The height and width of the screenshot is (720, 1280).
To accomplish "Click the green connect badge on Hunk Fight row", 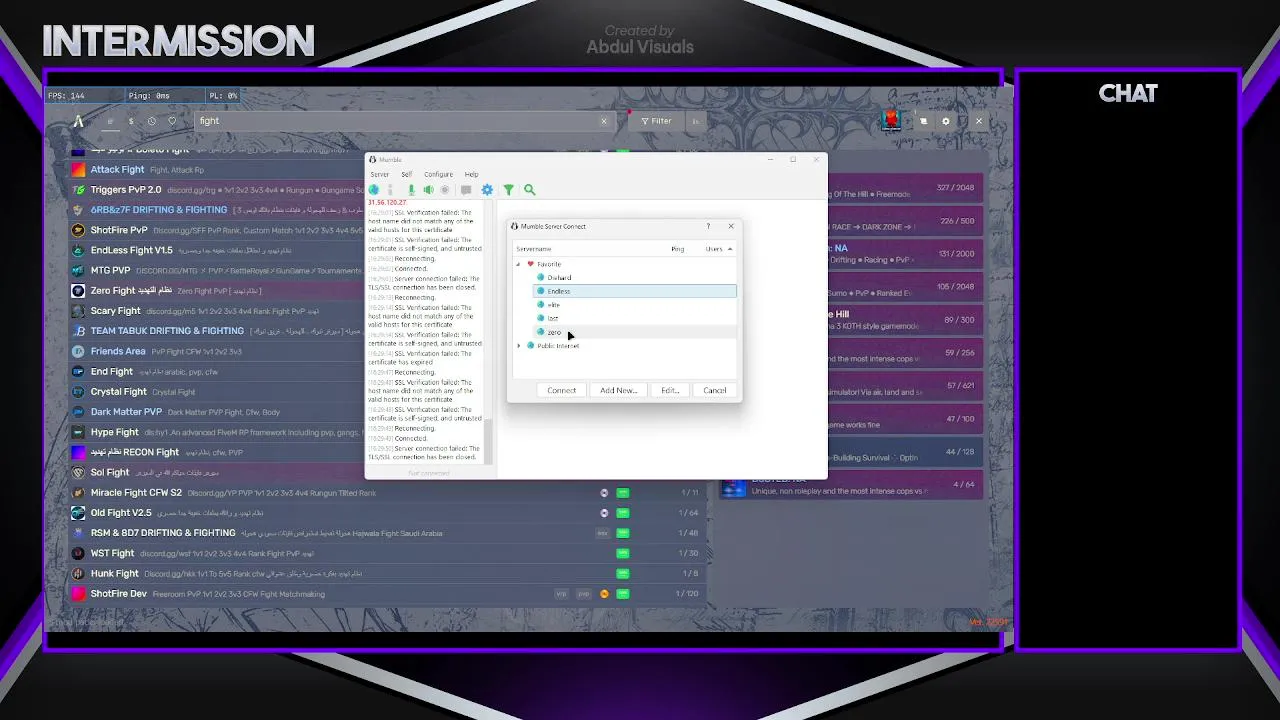I will click(x=623, y=574).
